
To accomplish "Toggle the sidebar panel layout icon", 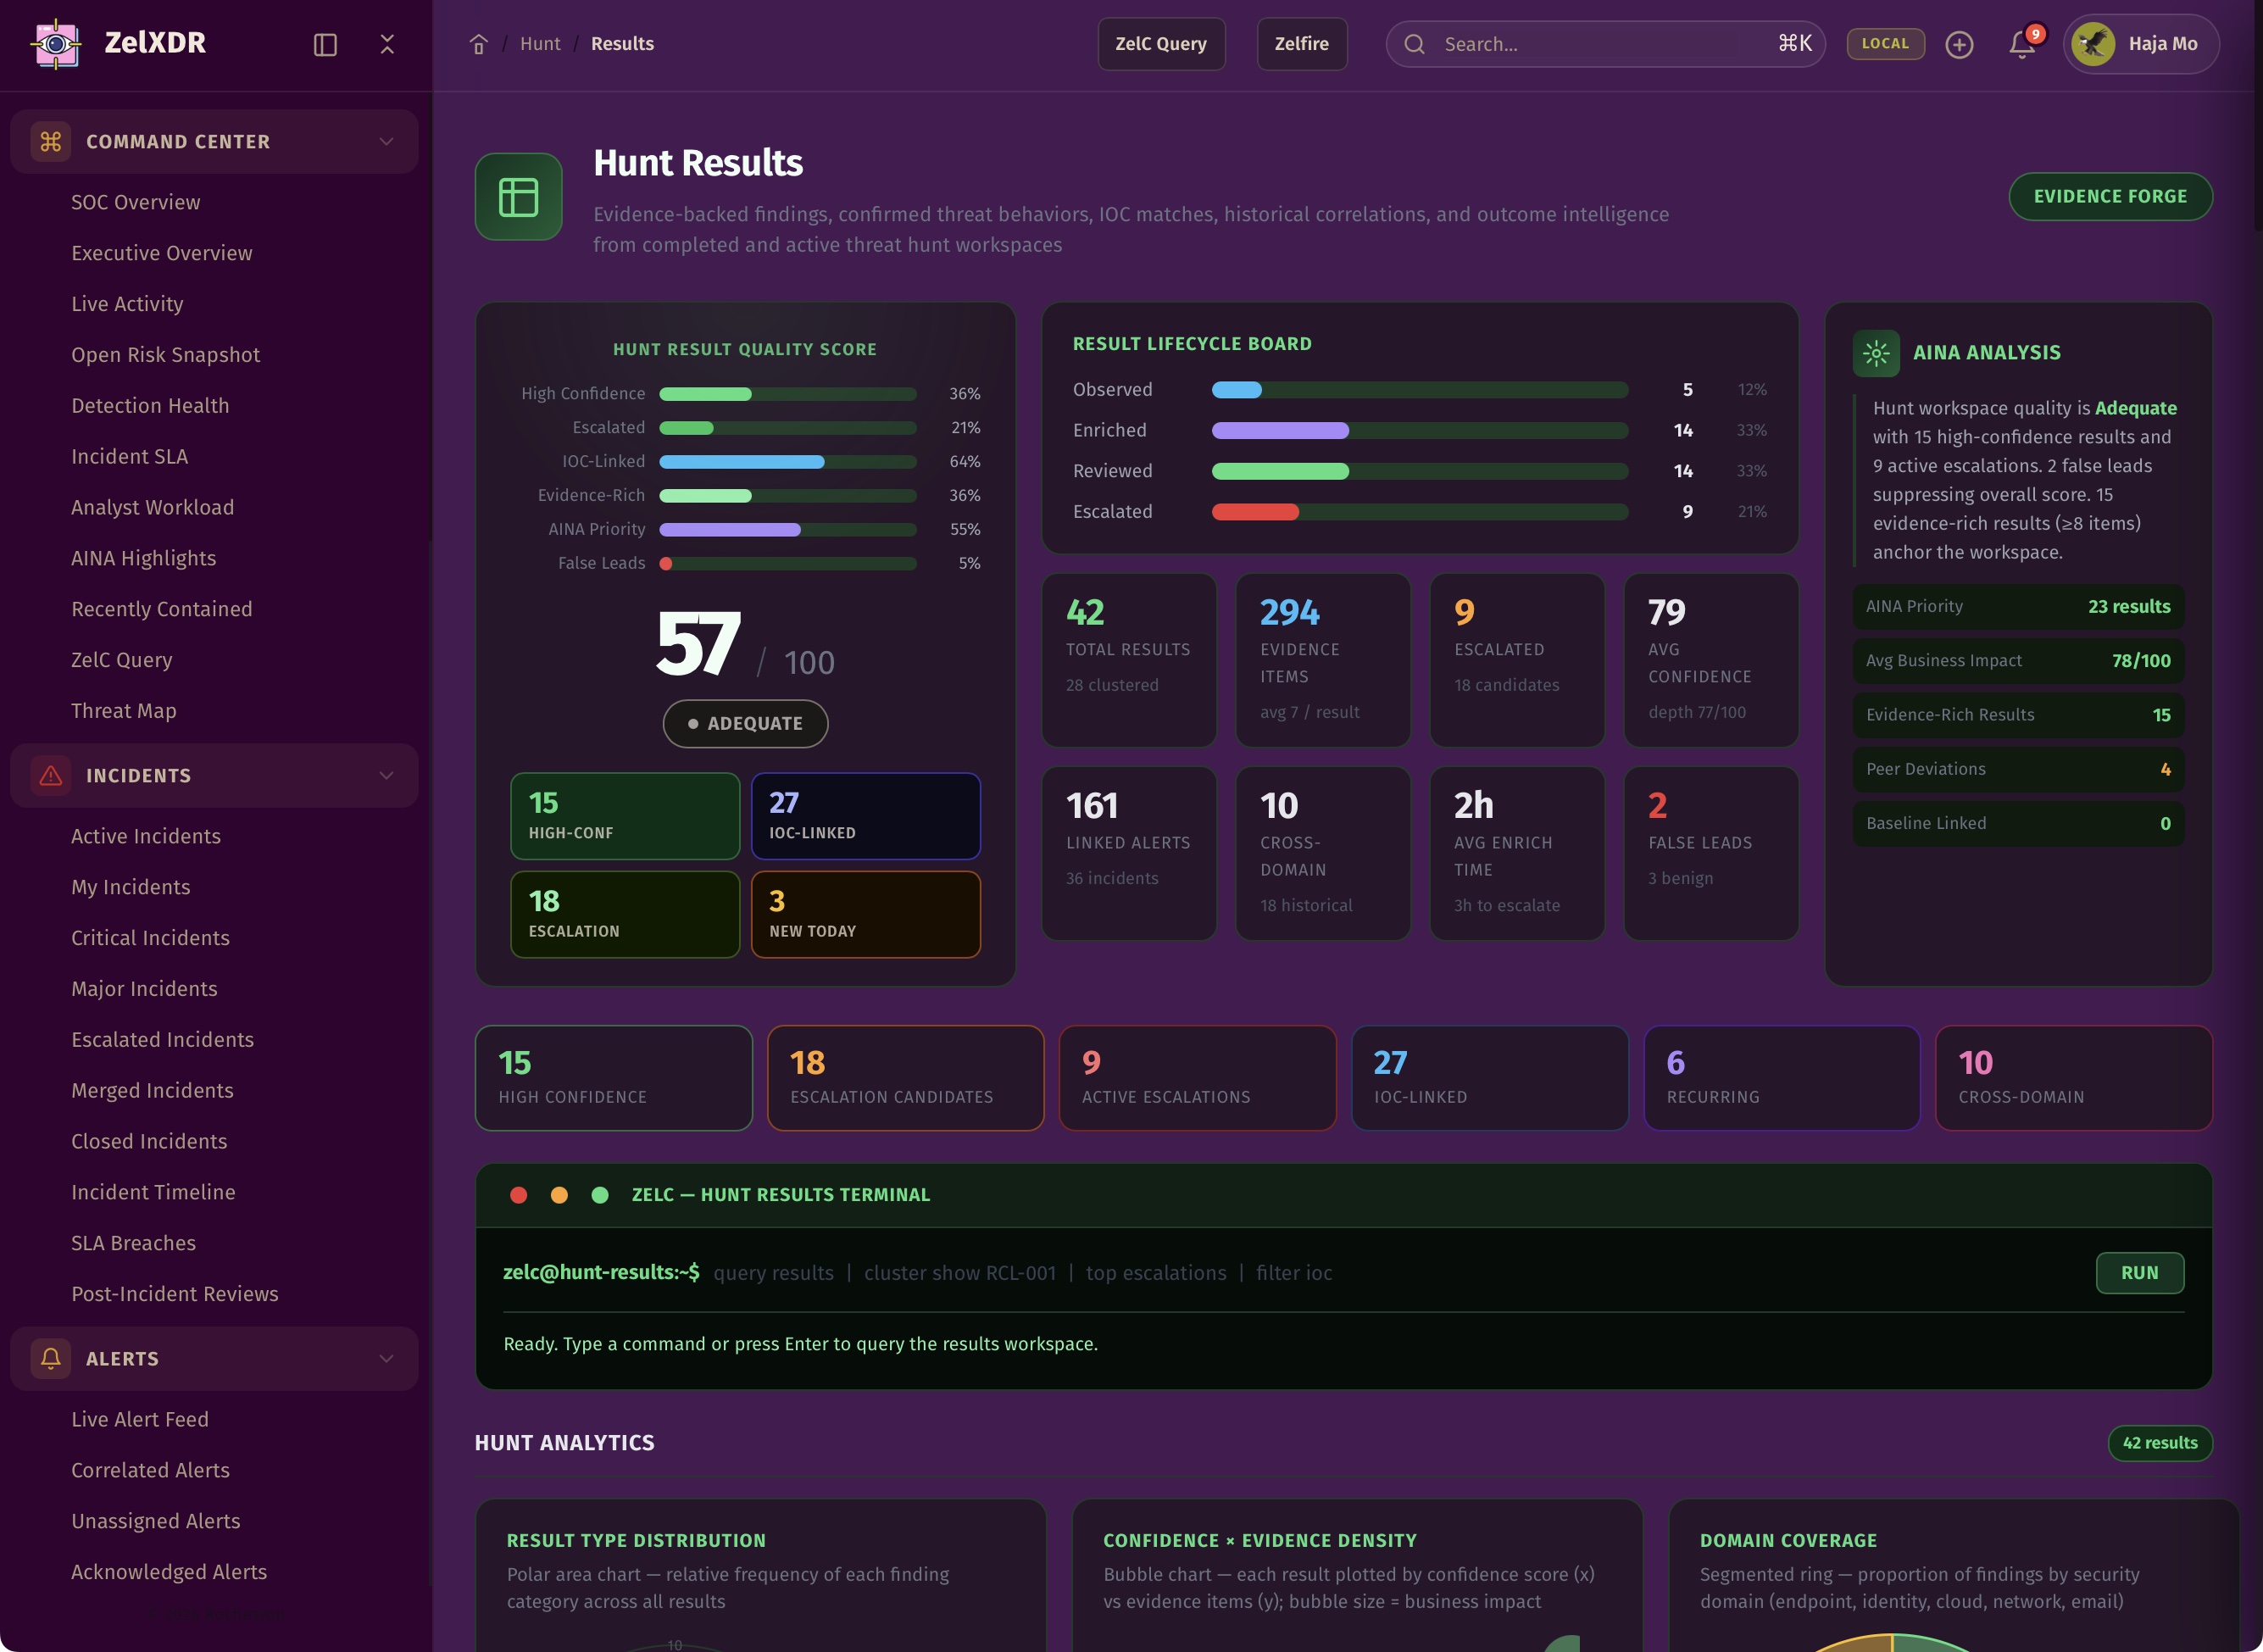I will point(325,44).
